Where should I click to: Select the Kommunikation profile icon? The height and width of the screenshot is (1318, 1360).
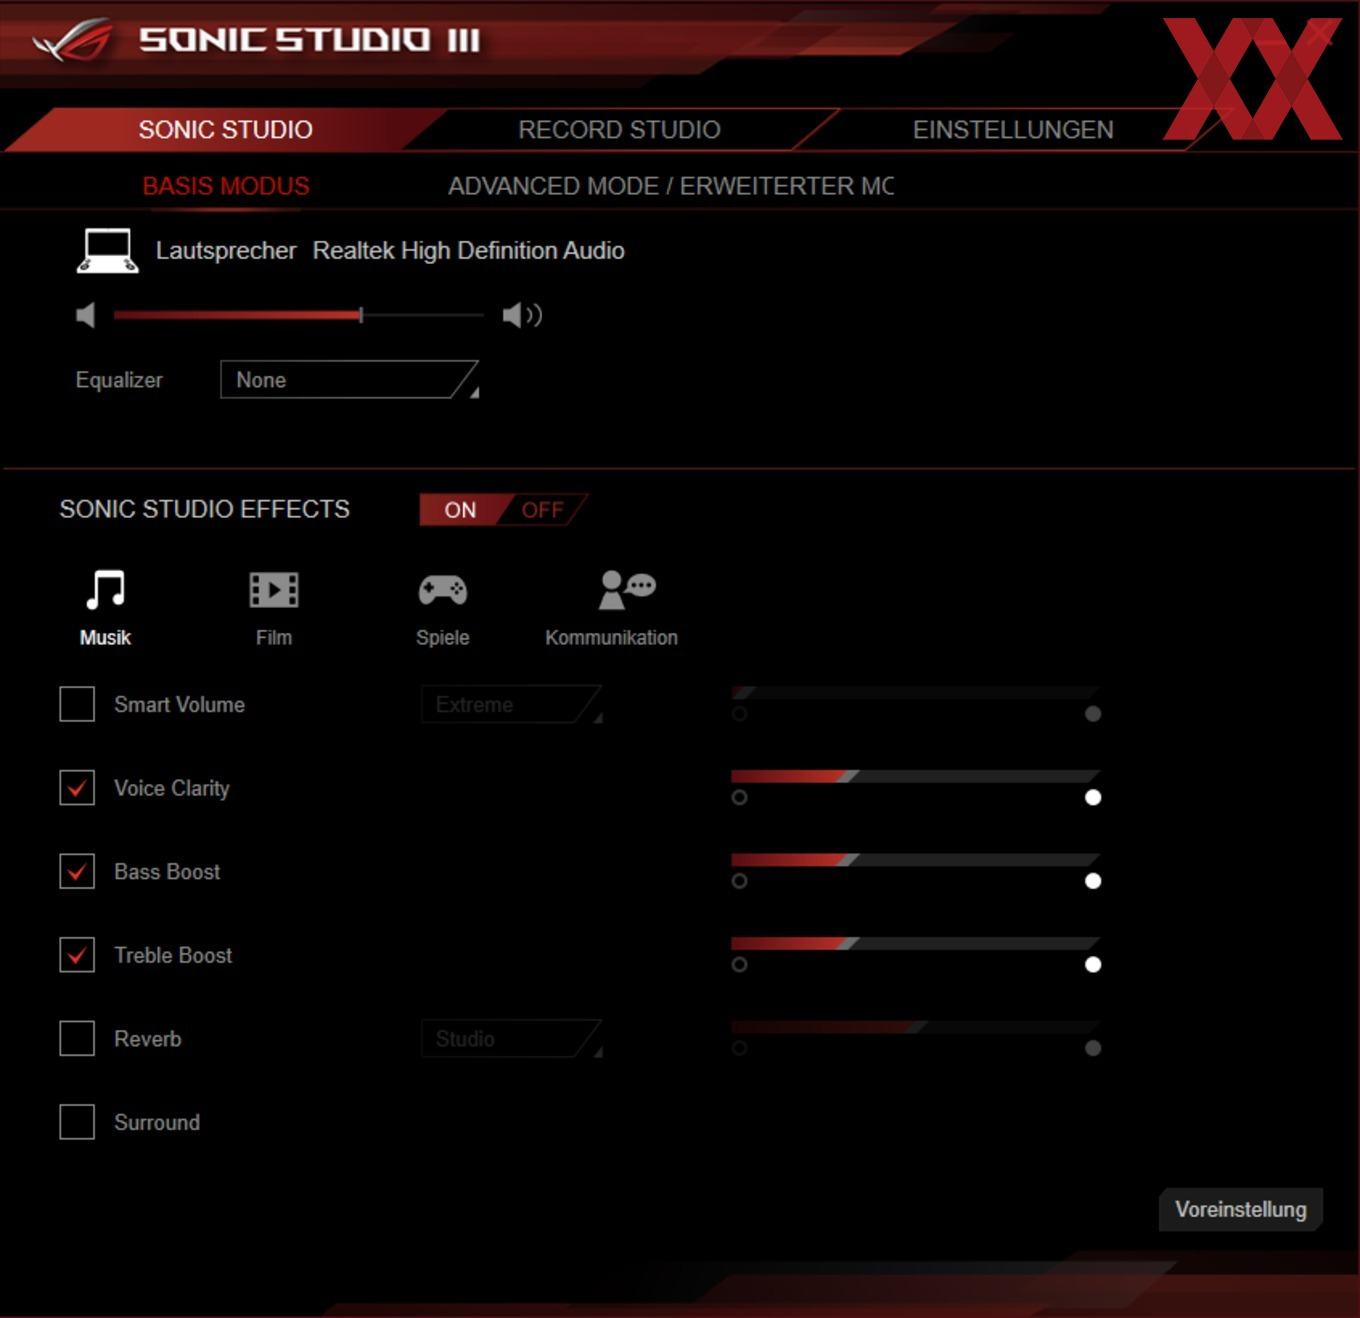(x=626, y=589)
